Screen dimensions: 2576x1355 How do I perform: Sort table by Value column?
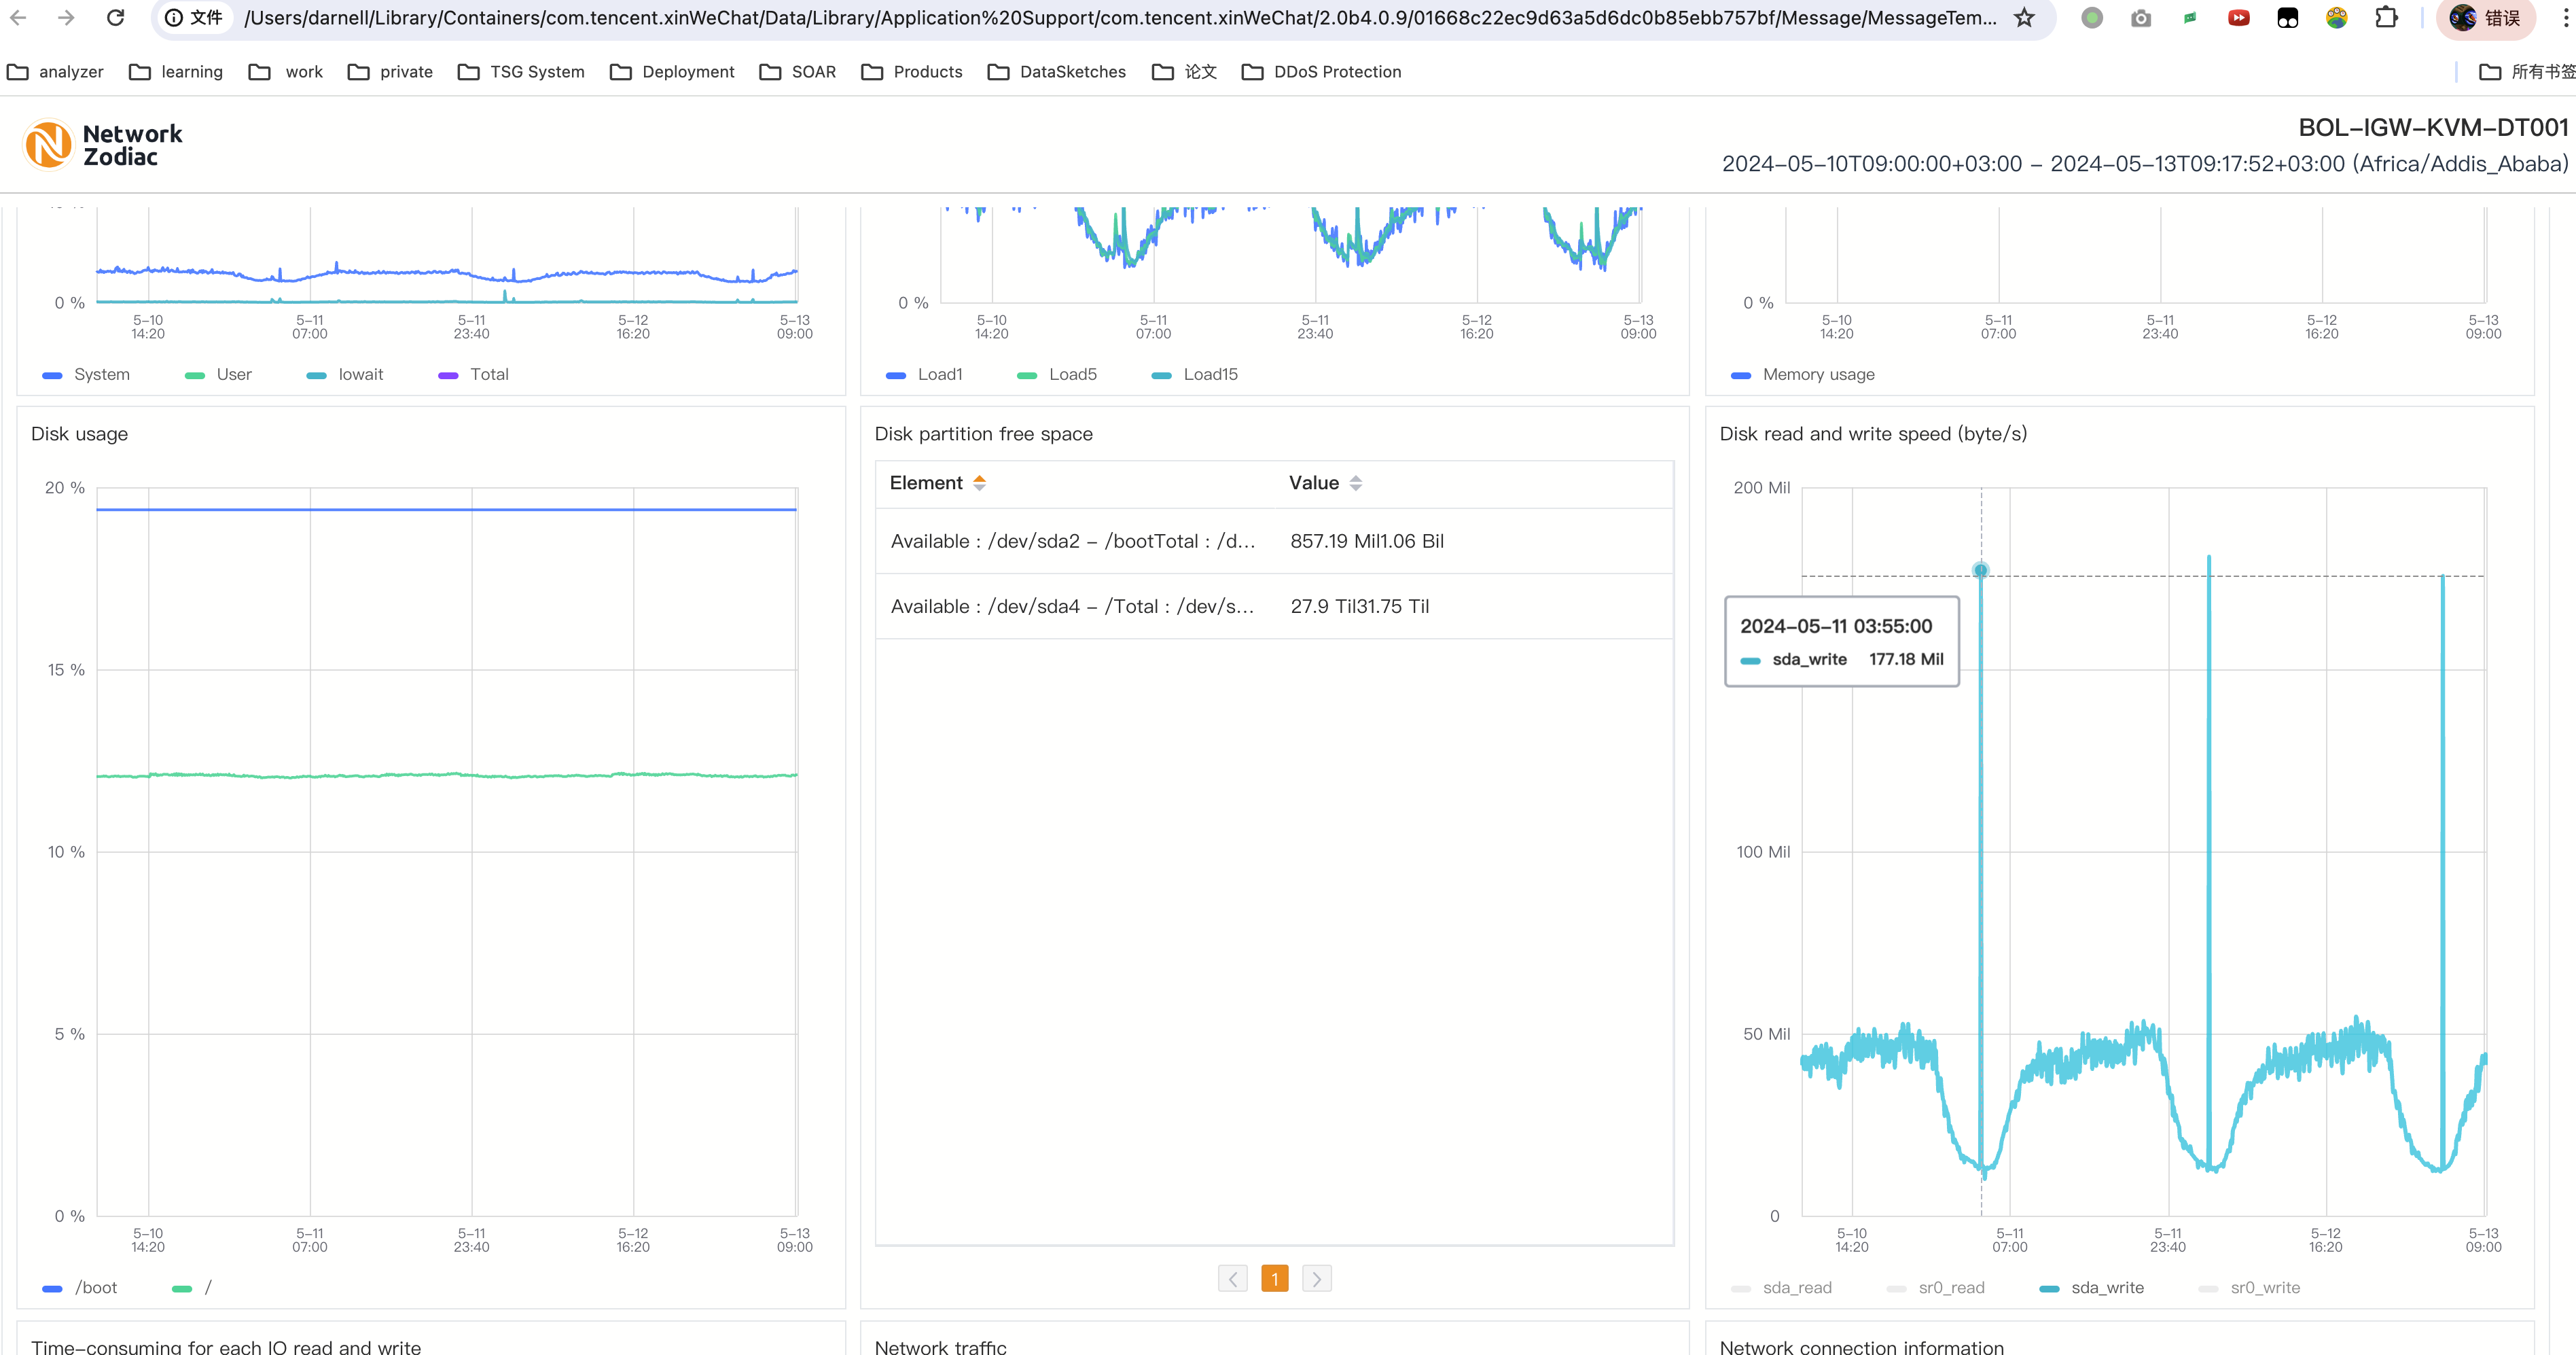[1355, 483]
